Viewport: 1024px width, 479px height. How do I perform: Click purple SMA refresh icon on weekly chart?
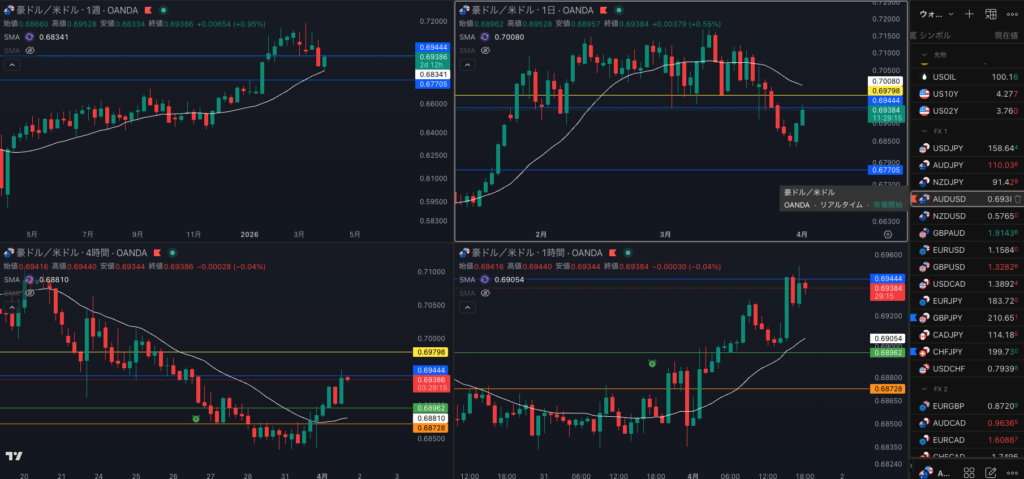pyautogui.click(x=29, y=37)
